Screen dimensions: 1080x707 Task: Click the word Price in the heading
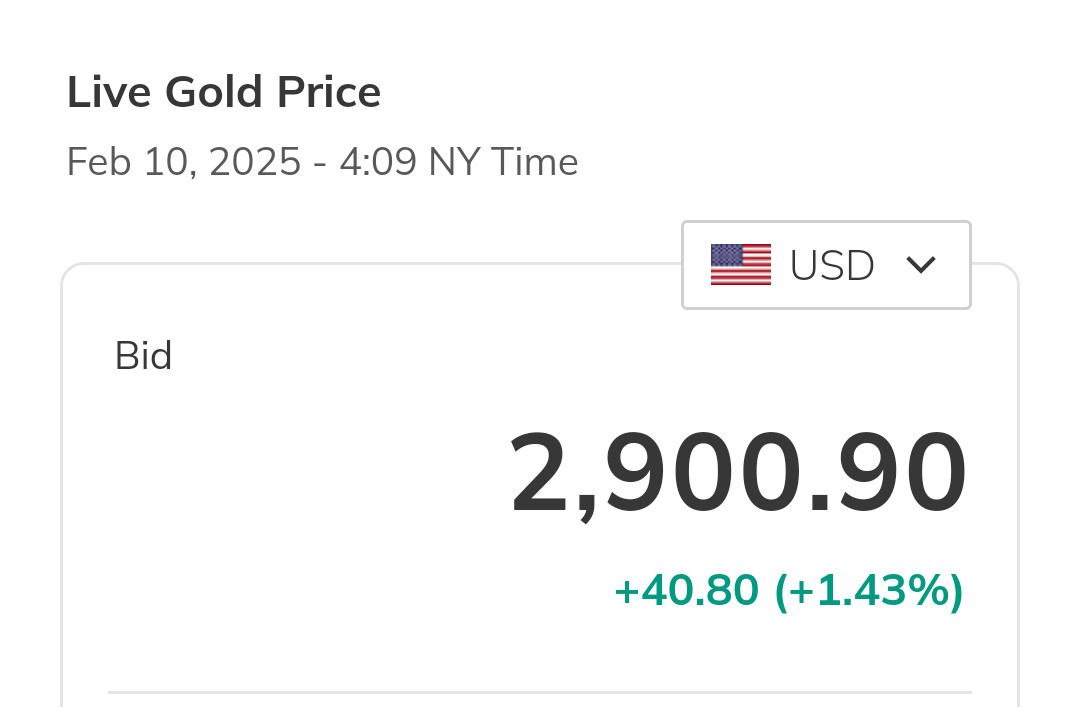pos(329,93)
